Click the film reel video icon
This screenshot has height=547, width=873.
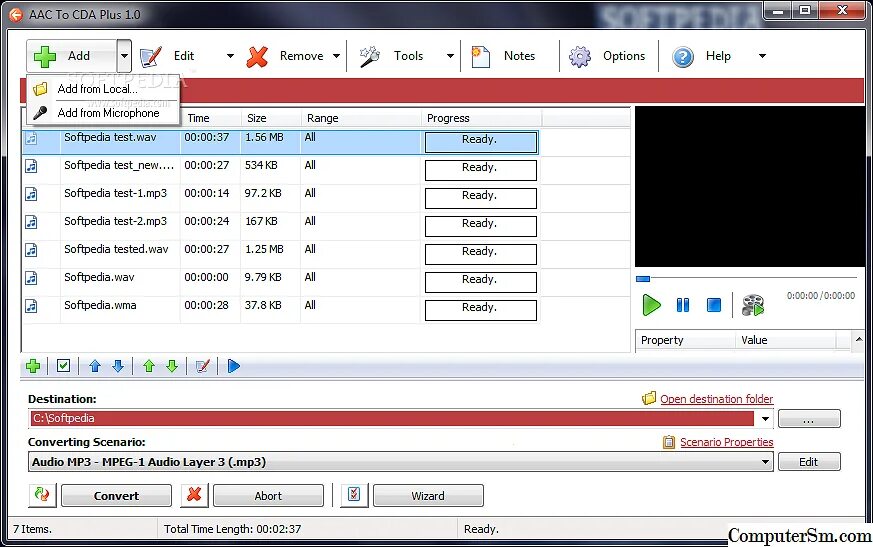pyautogui.click(x=753, y=305)
